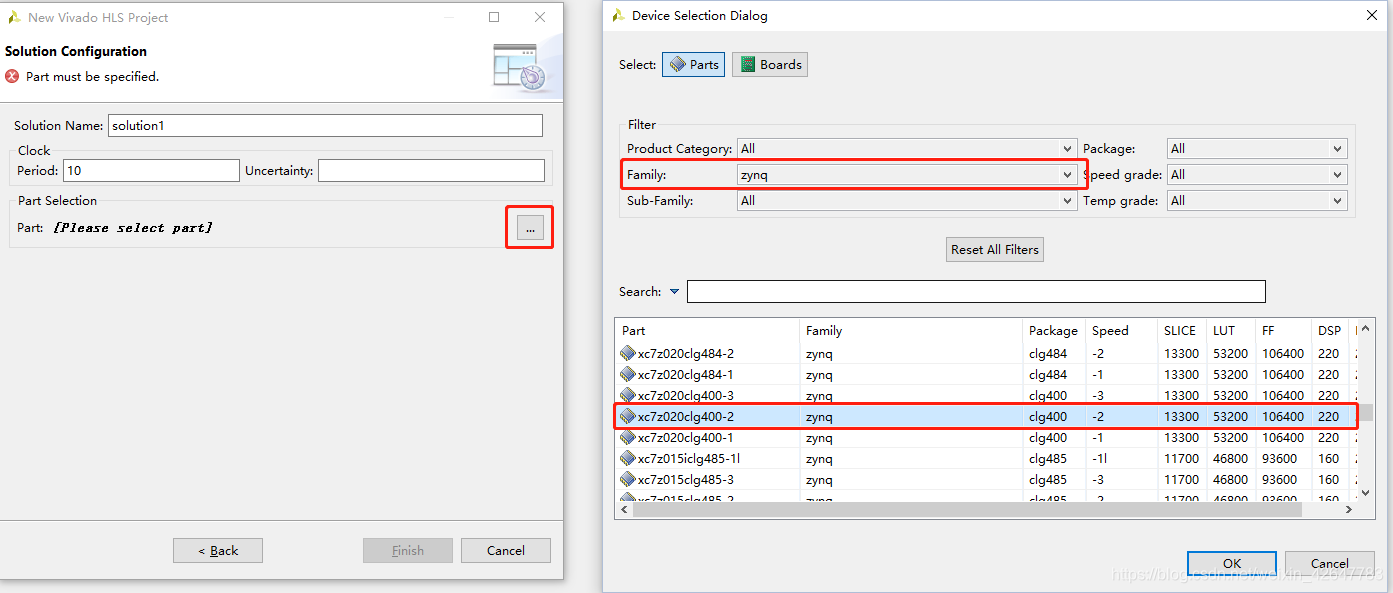Image resolution: width=1393 pixels, height=593 pixels.
Task: Click Vivado icon in Device Selection title bar
Action: coord(617,16)
